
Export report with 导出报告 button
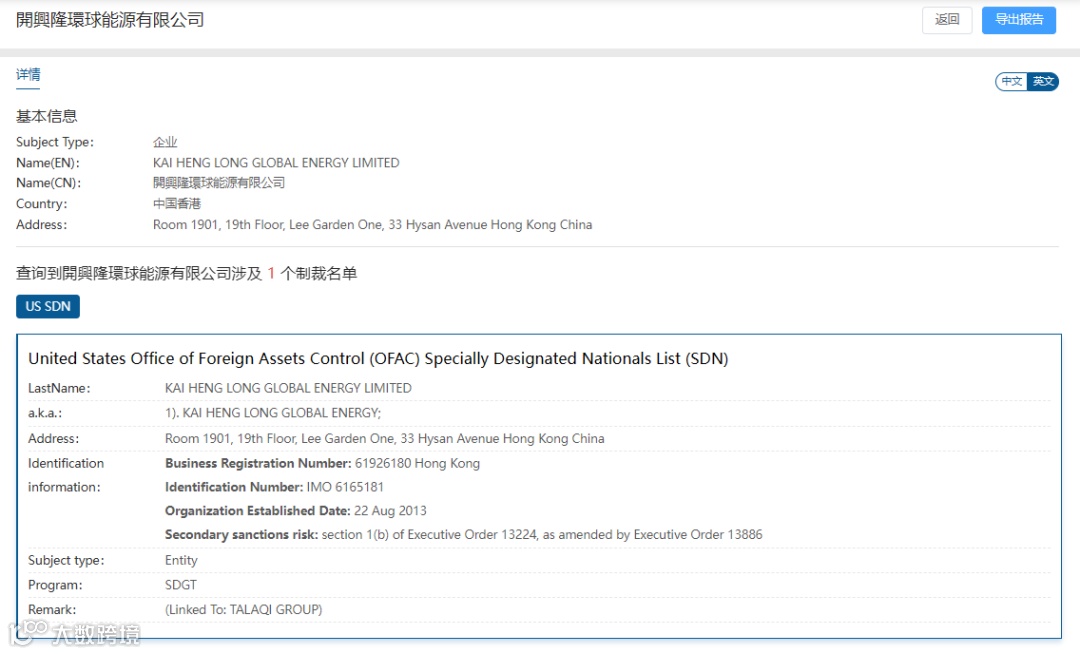pyautogui.click(x=1018, y=20)
